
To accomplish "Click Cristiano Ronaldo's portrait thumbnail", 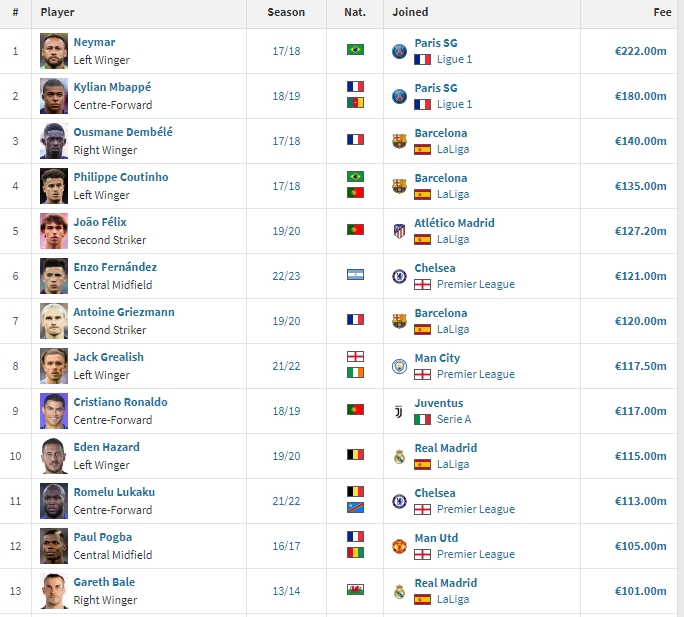I will tap(54, 411).
